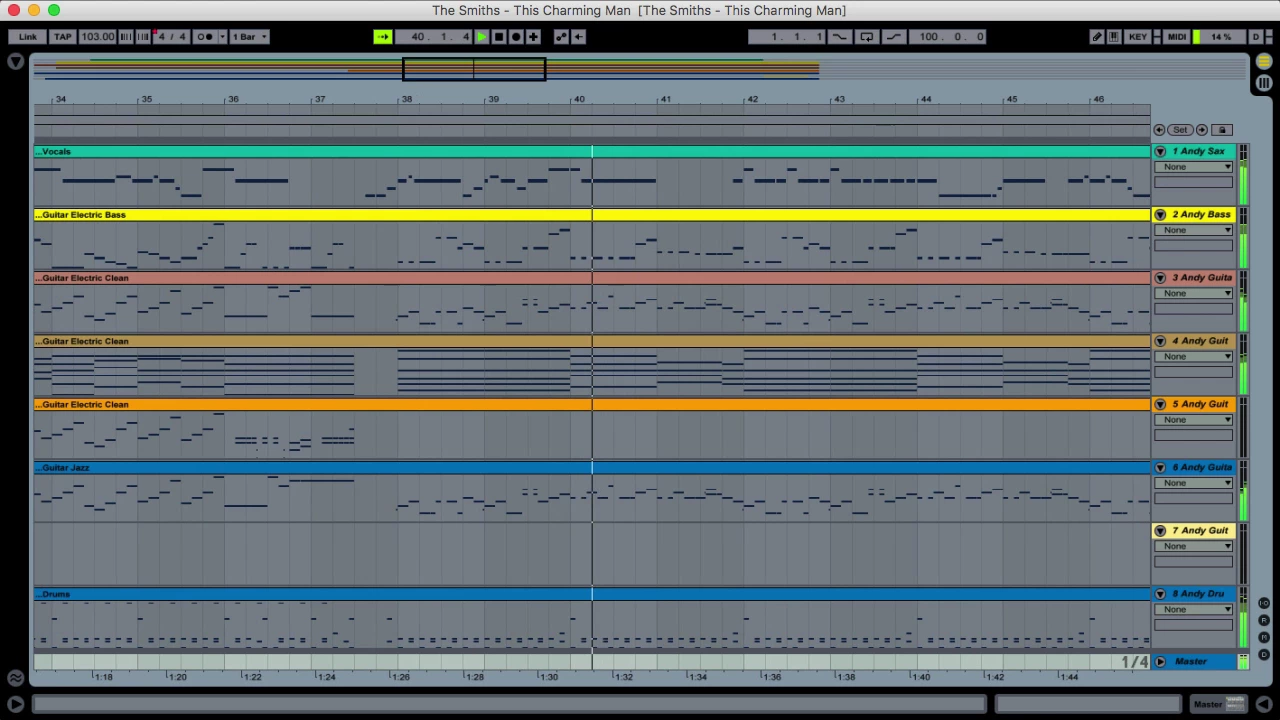This screenshot has width=1280, height=720.
Task: Toggle Punch-In switch
Action: tap(840, 37)
